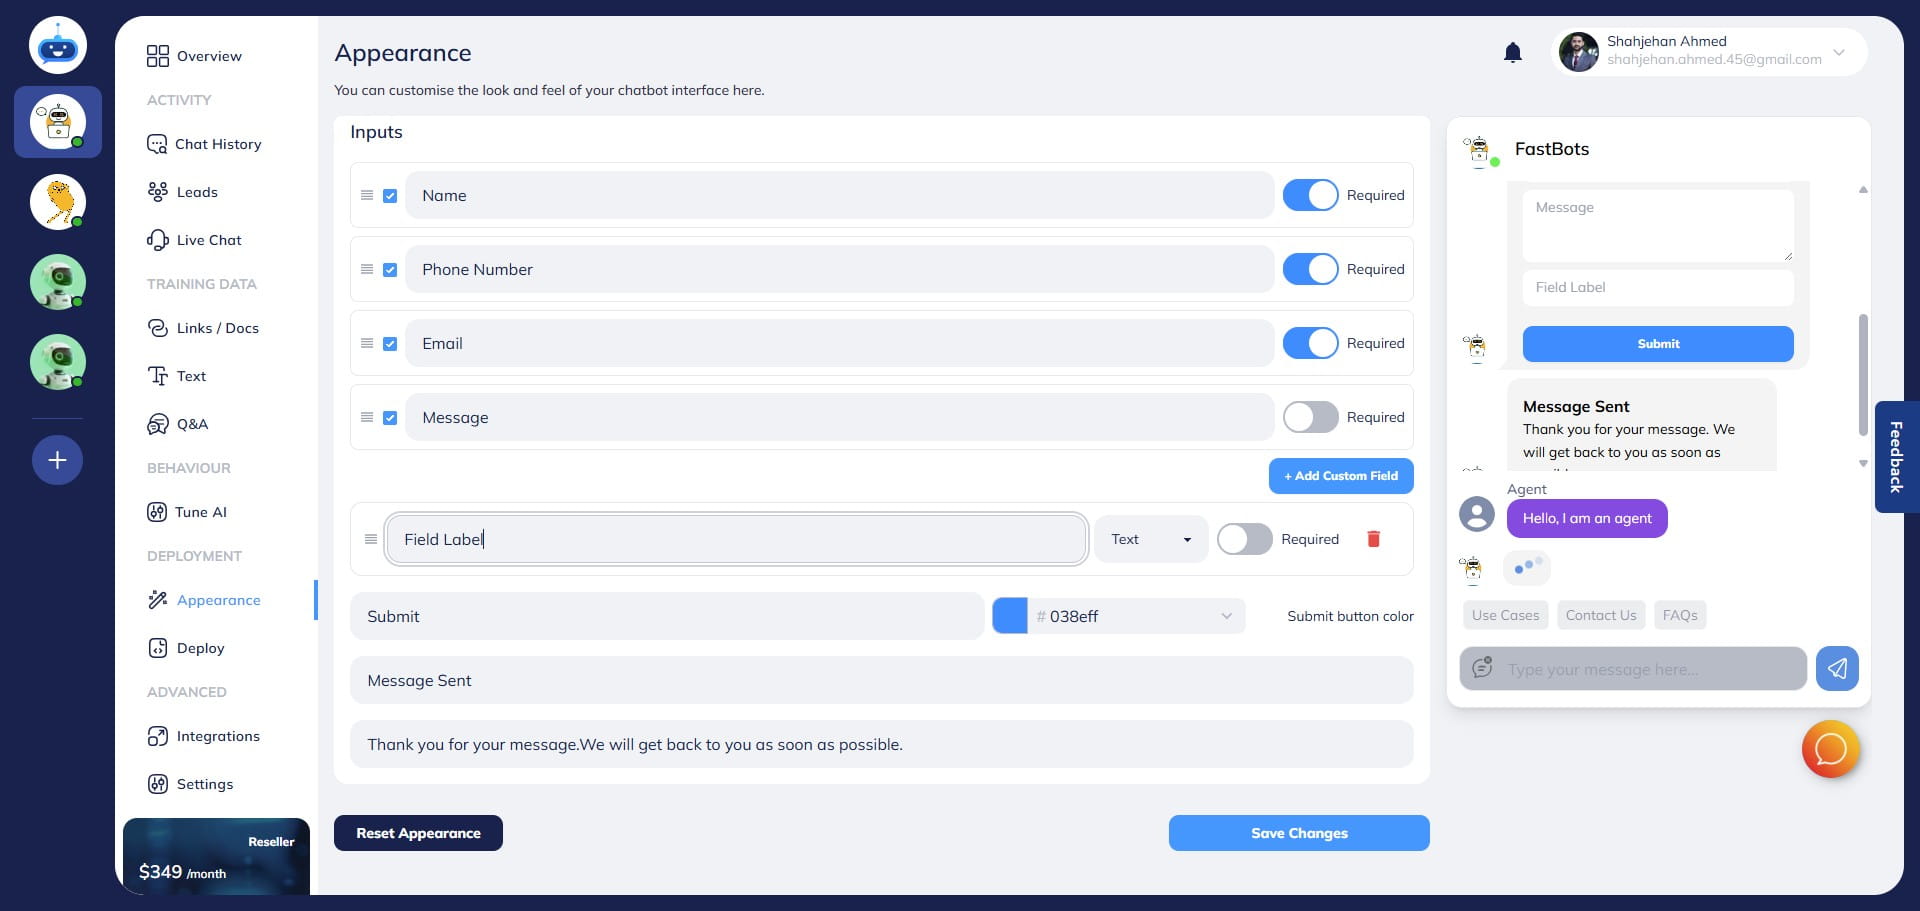
Task: Go to Integrations page
Action: click(217, 736)
